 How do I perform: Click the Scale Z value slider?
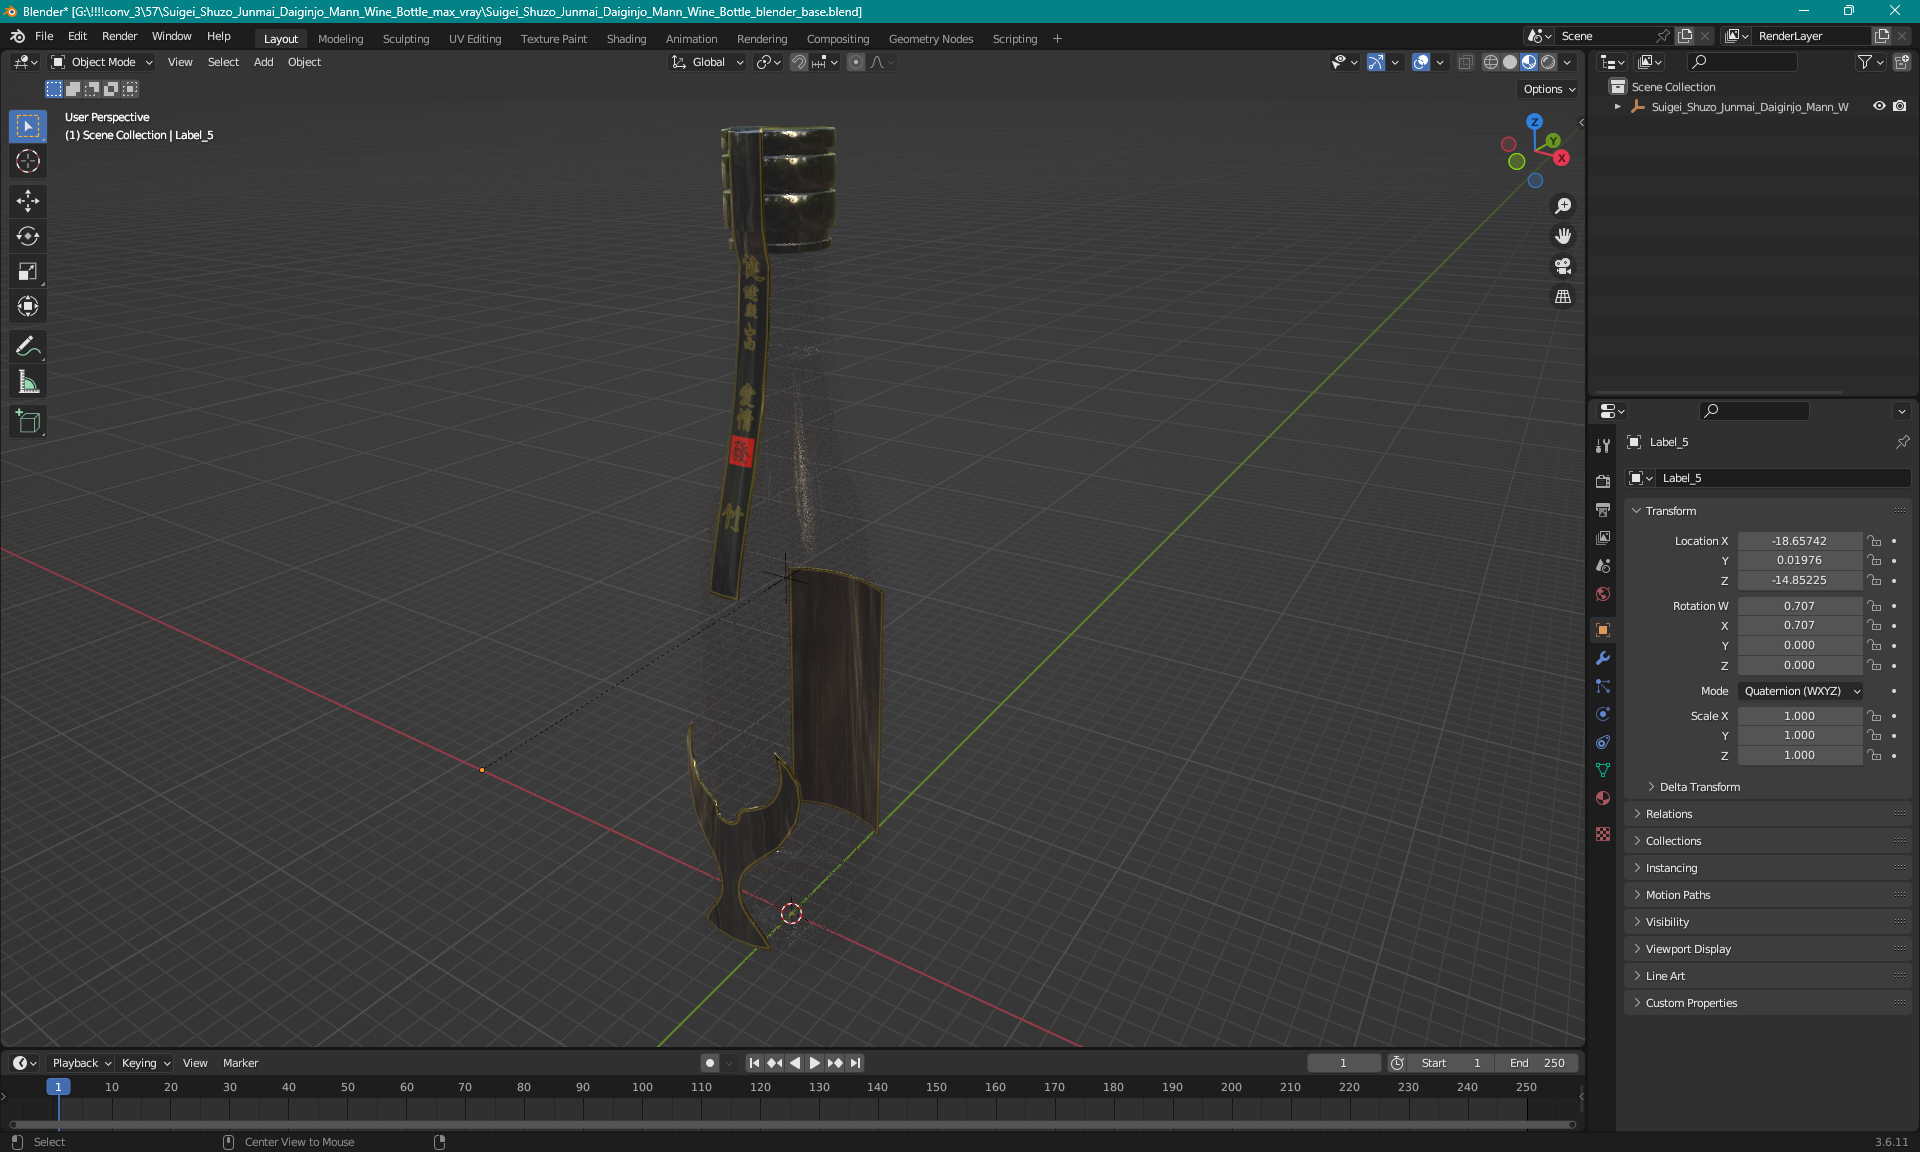pyautogui.click(x=1799, y=755)
